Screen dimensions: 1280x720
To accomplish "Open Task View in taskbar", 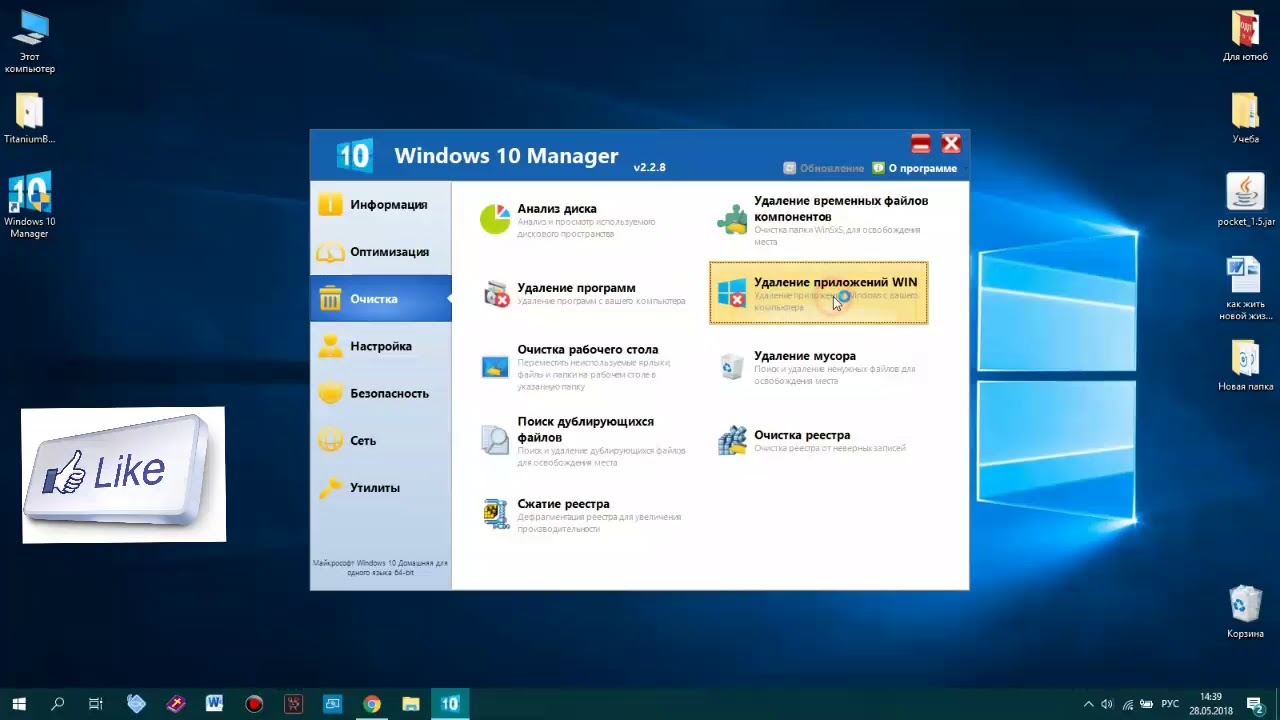I will point(96,704).
